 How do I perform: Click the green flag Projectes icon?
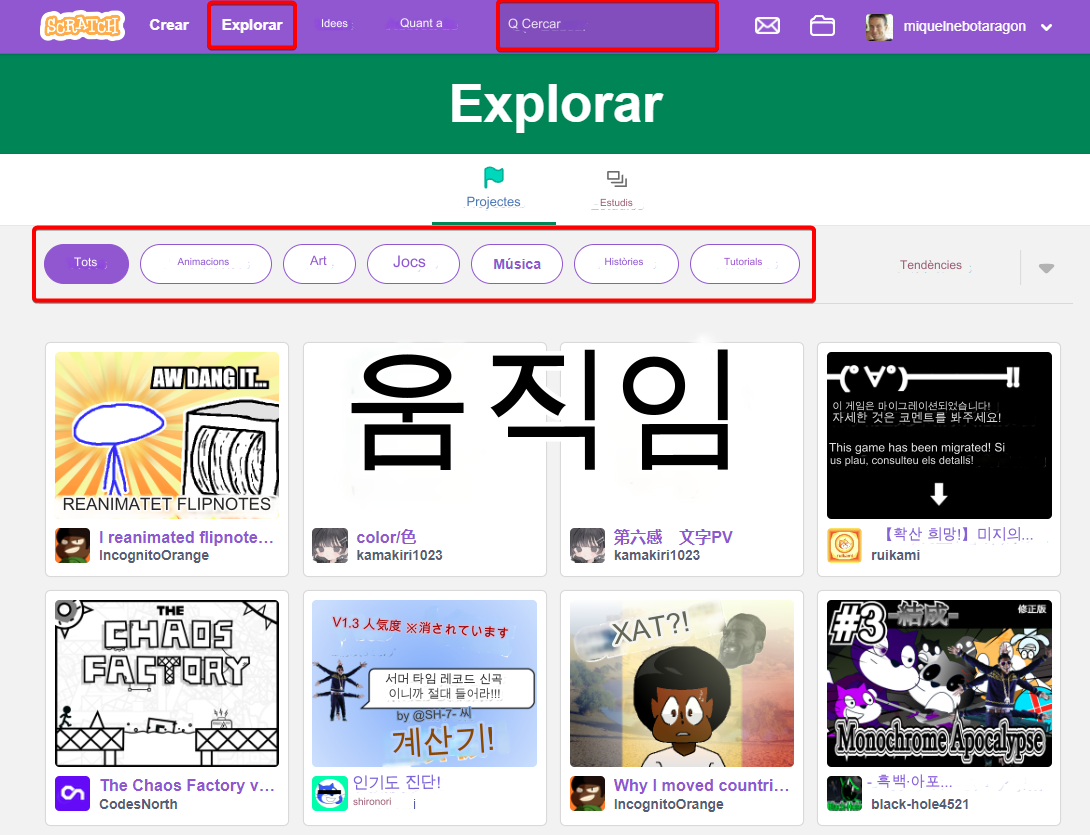click(x=493, y=178)
